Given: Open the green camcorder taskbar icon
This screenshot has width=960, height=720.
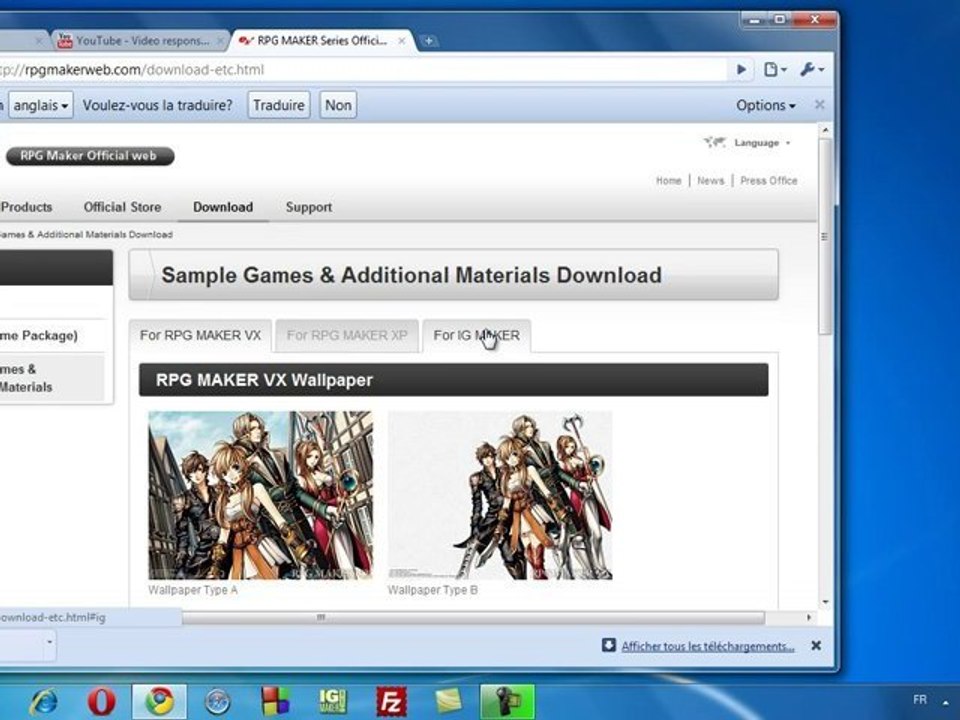Looking at the screenshot, I should pyautogui.click(x=508, y=702).
